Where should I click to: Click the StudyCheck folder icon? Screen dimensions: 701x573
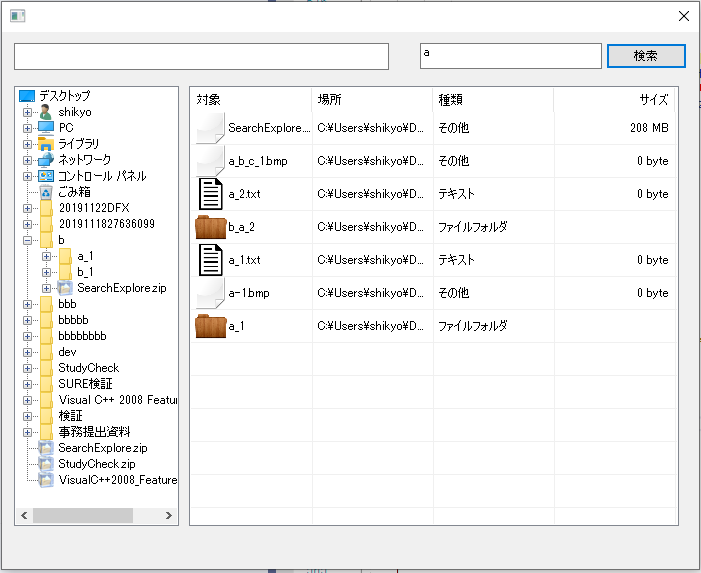pyautogui.click(x=46, y=368)
